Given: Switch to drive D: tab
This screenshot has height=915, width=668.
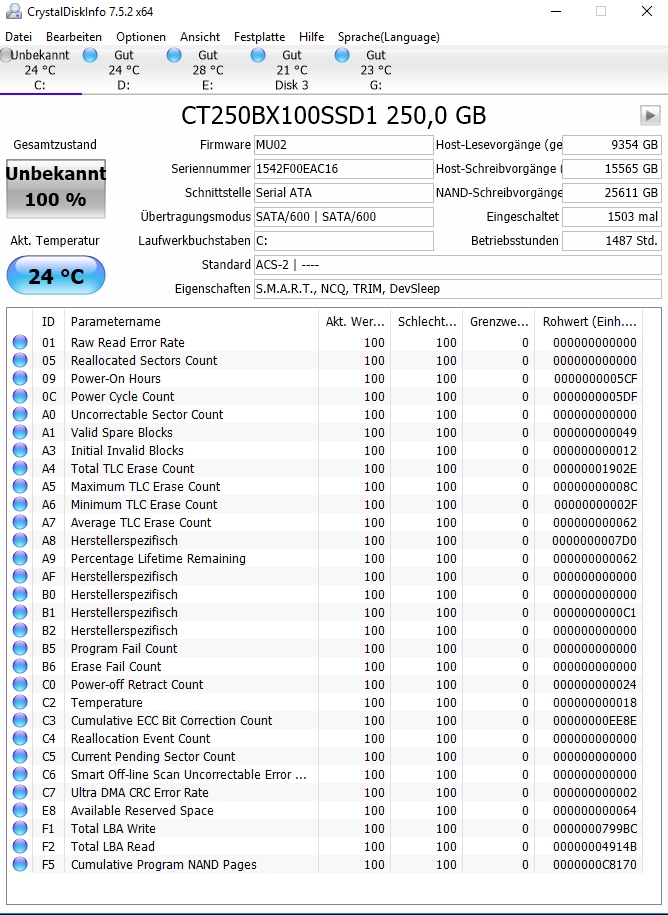Looking at the screenshot, I should pyautogui.click(x=124, y=70).
